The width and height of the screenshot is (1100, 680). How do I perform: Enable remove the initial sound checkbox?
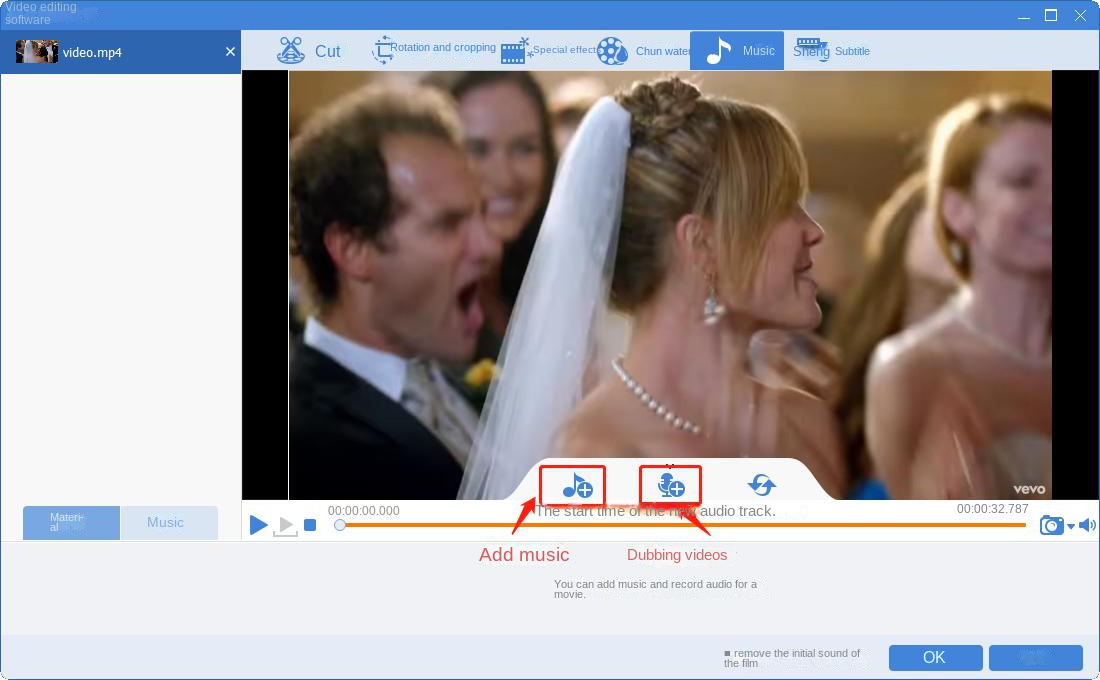pyautogui.click(x=728, y=653)
